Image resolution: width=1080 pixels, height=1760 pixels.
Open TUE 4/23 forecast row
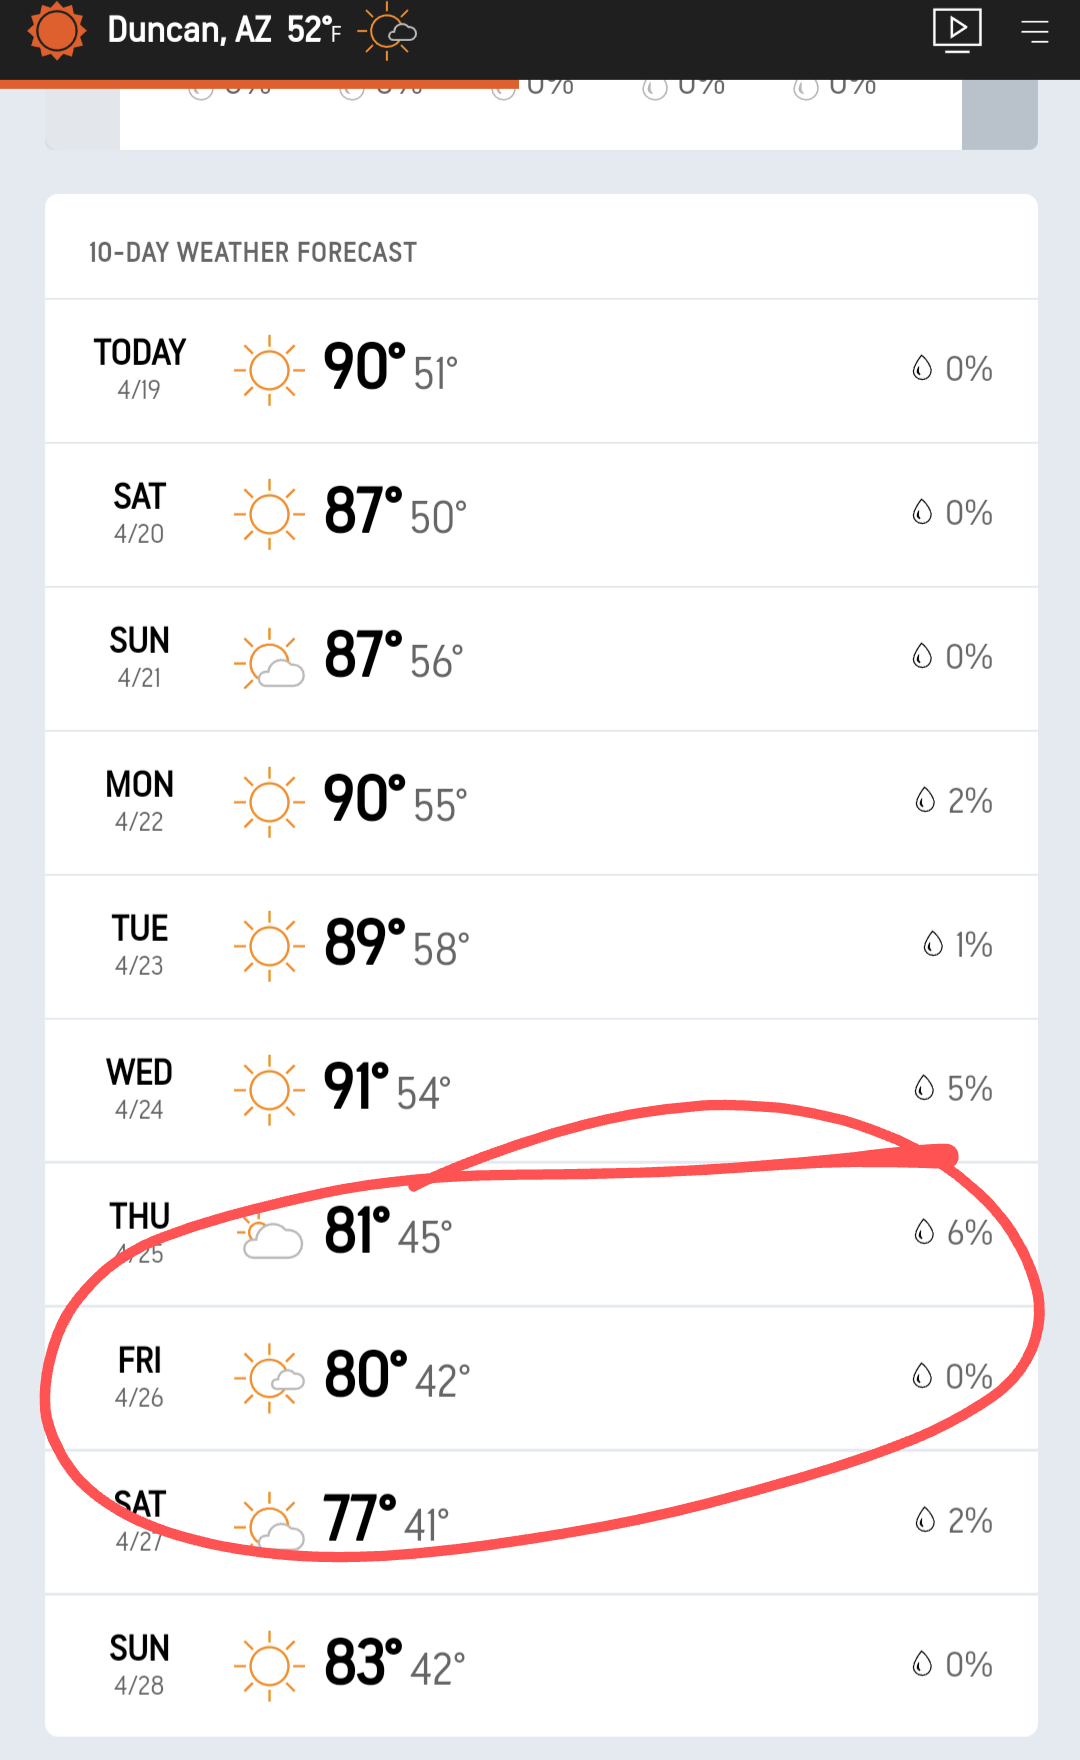tap(541, 947)
